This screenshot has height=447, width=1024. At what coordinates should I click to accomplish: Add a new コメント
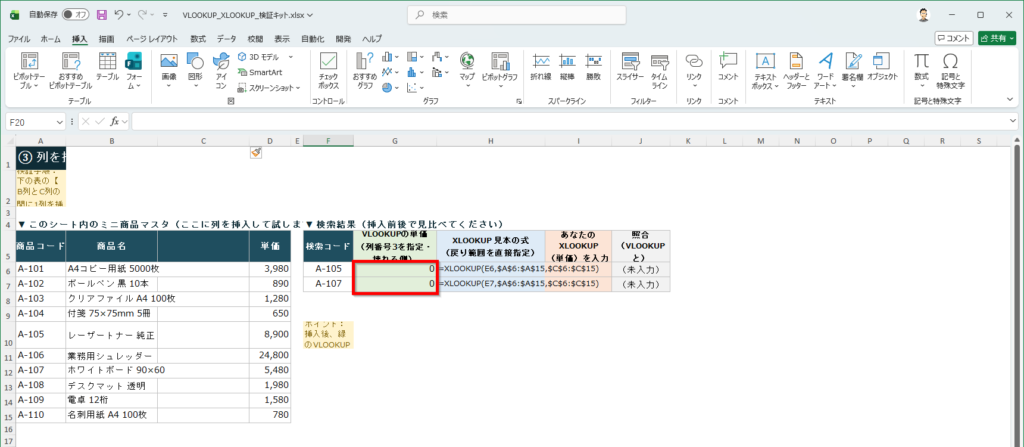click(728, 66)
